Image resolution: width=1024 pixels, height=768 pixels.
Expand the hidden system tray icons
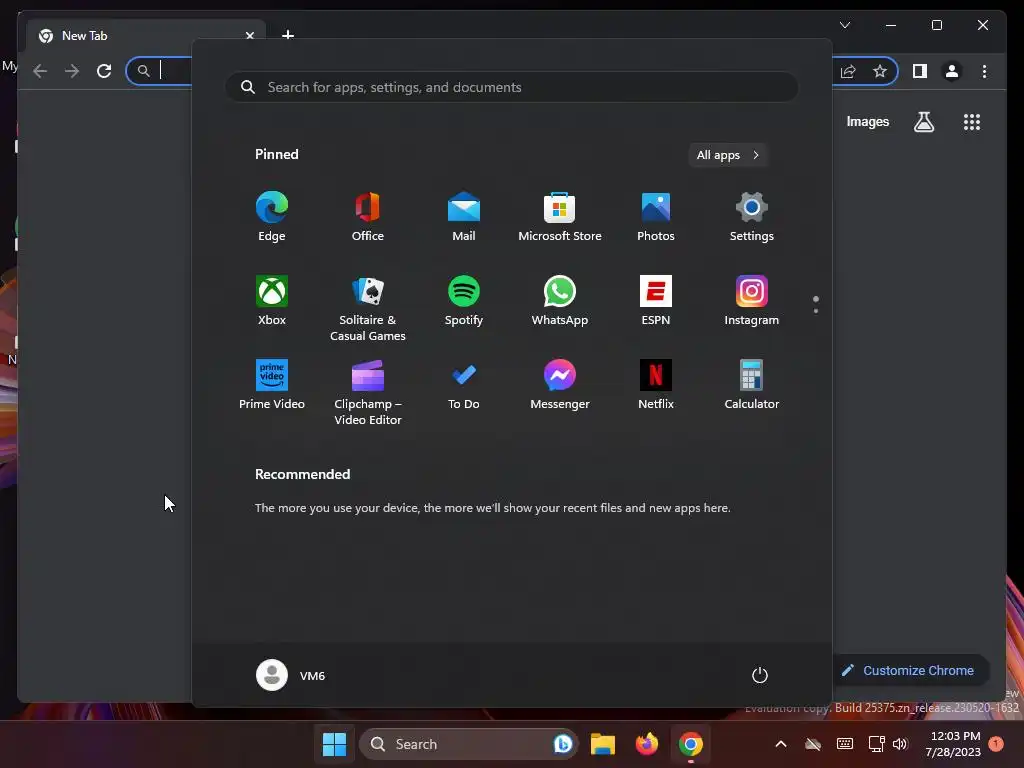(781, 744)
